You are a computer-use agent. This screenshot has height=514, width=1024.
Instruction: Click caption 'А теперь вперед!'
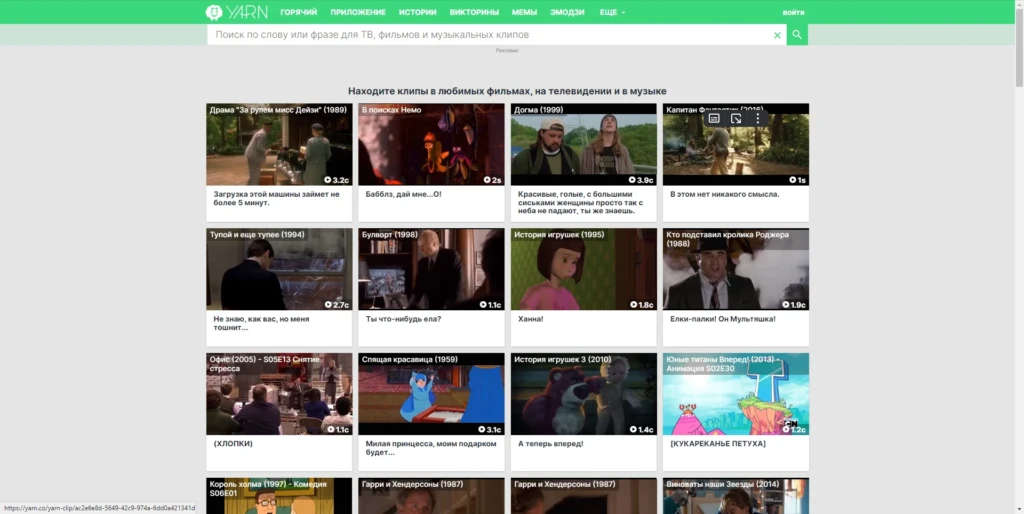point(551,443)
